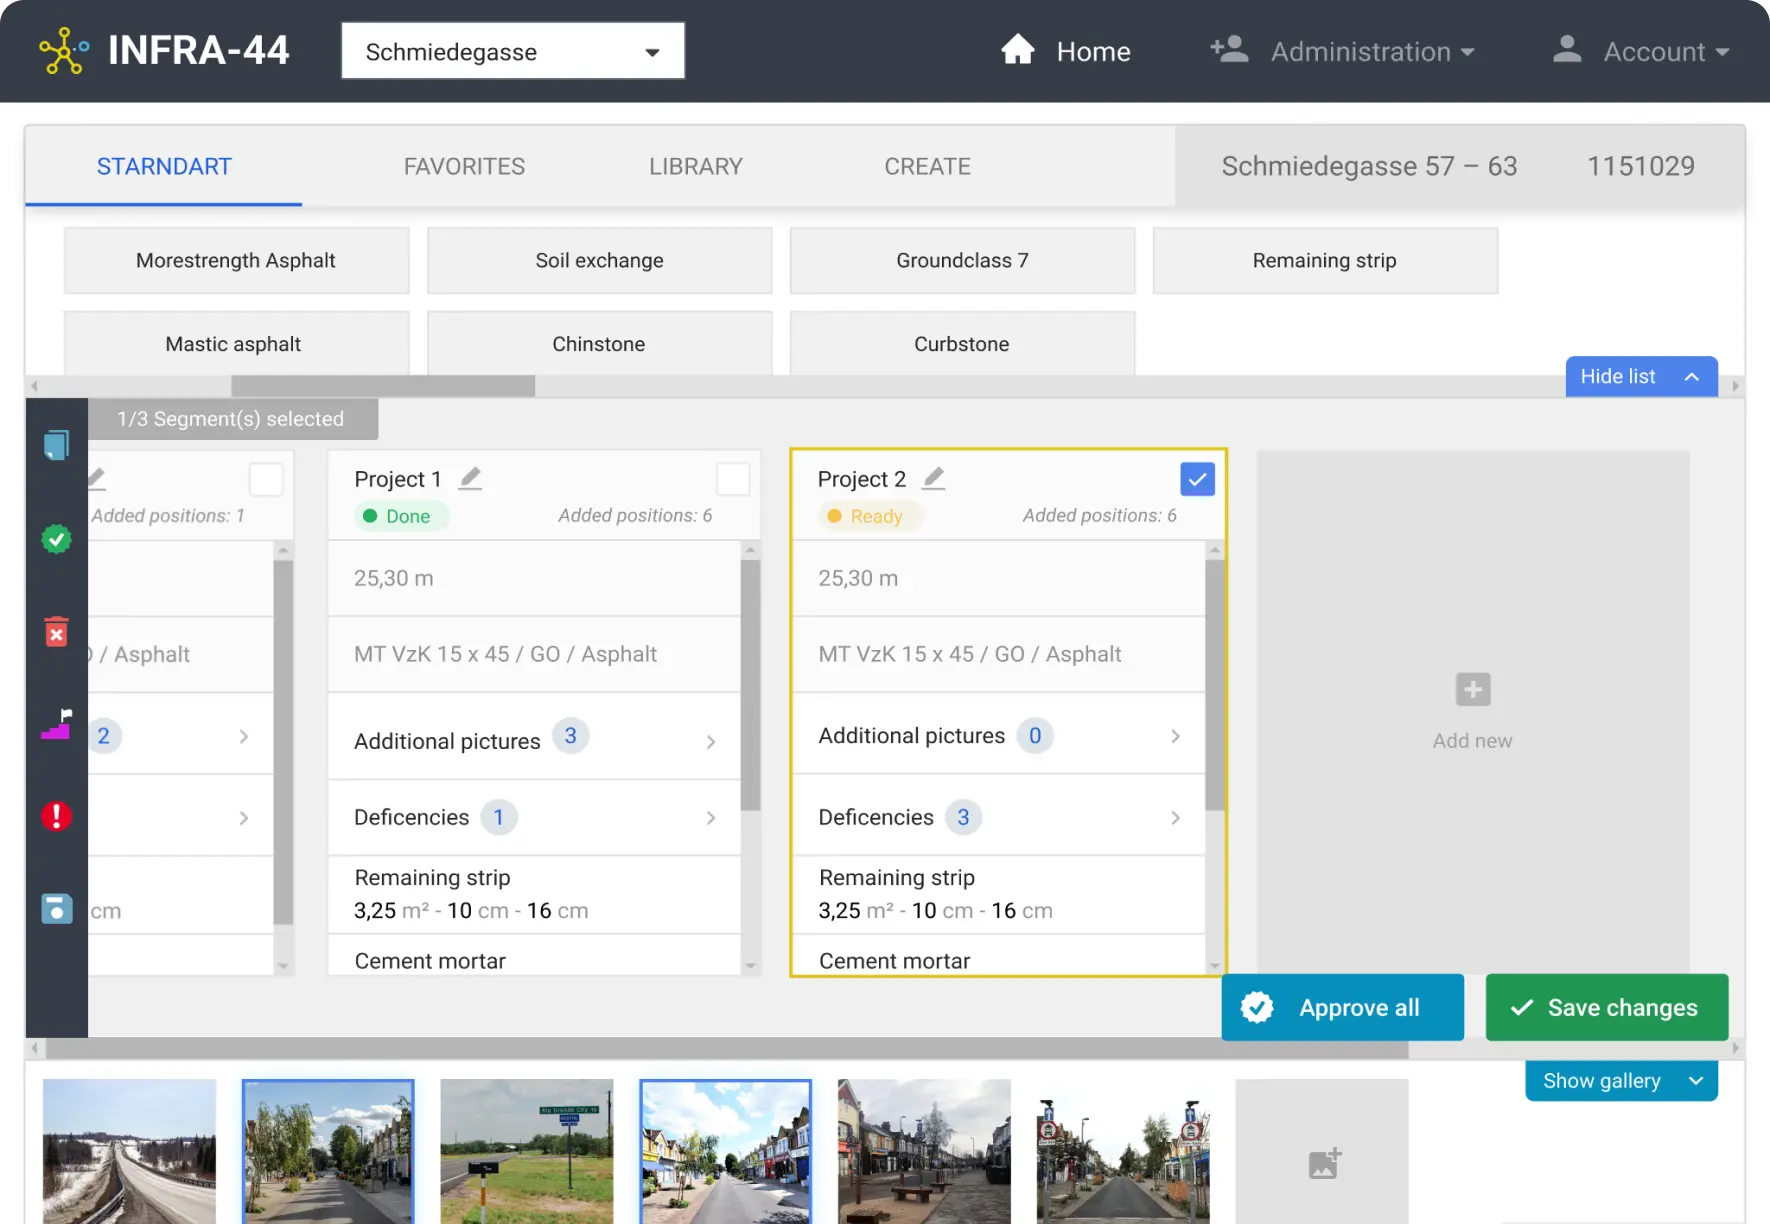Uncheck the Project 2 selection checkbox

click(x=1197, y=479)
